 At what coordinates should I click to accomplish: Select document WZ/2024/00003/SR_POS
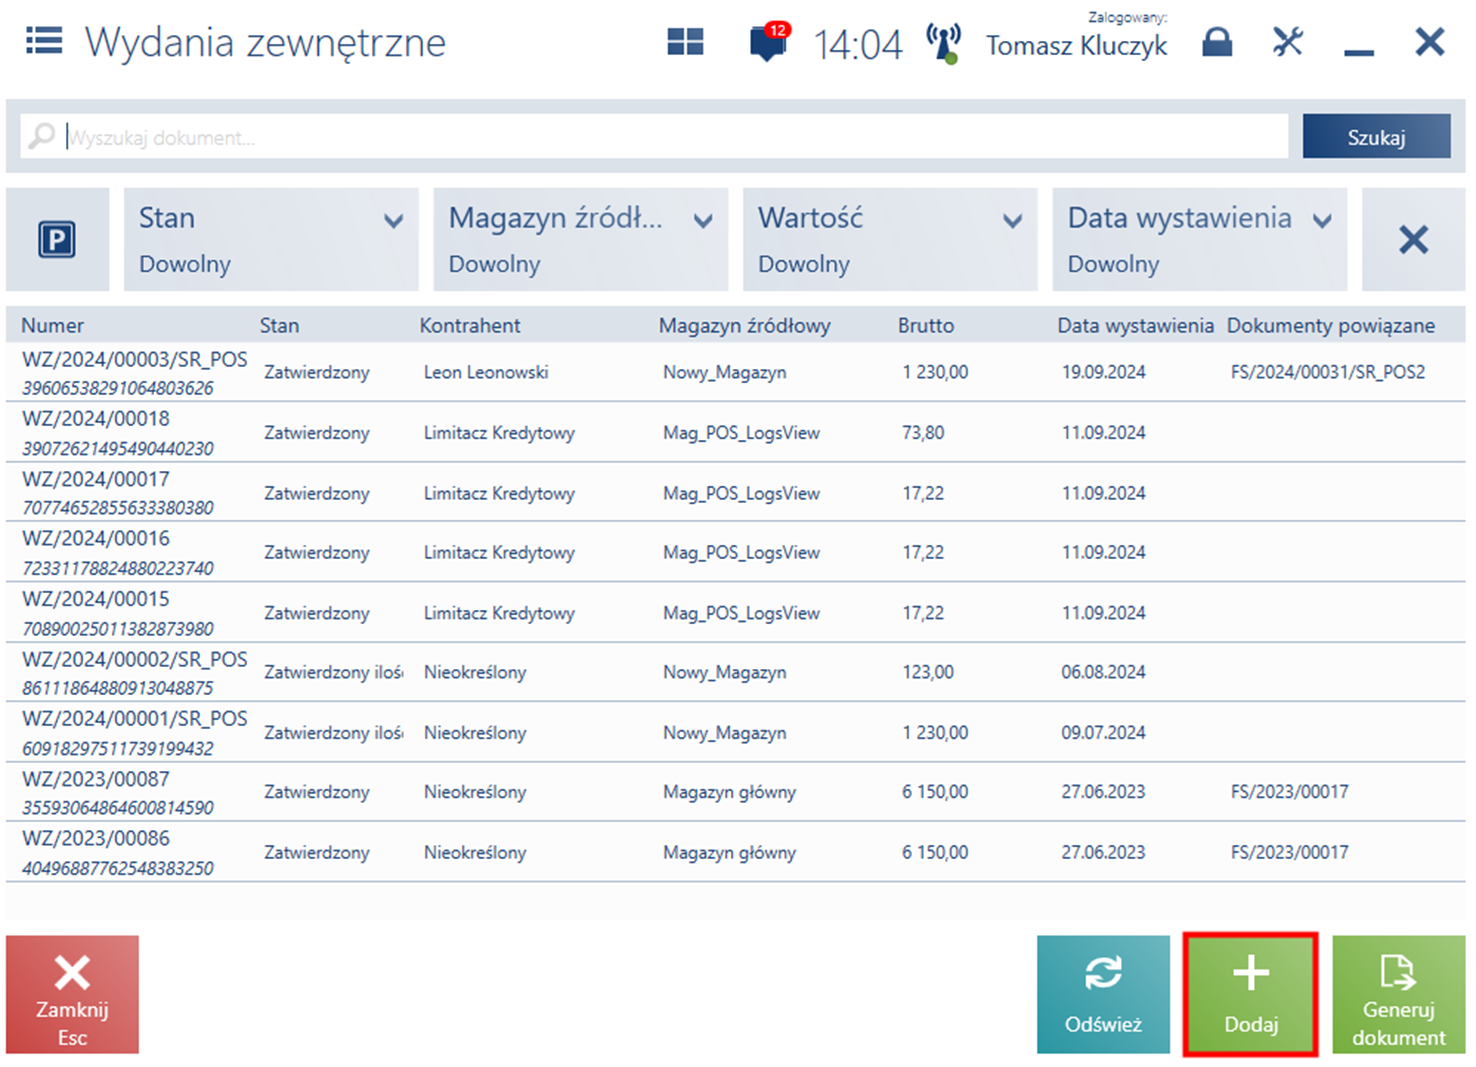pyautogui.click(x=735, y=372)
